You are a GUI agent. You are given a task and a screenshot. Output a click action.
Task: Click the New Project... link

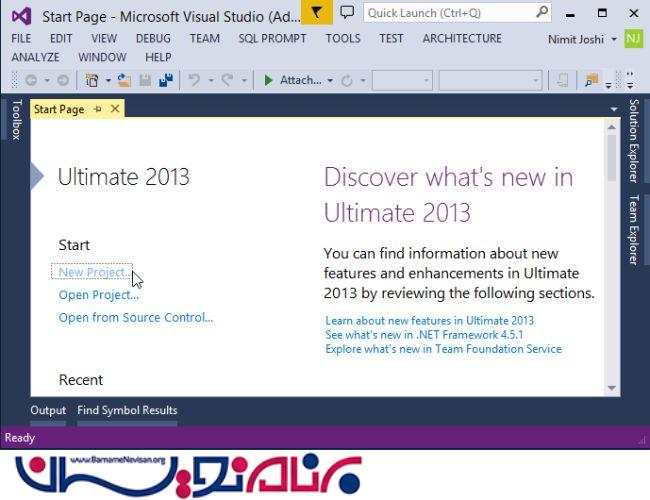[x=94, y=272]
